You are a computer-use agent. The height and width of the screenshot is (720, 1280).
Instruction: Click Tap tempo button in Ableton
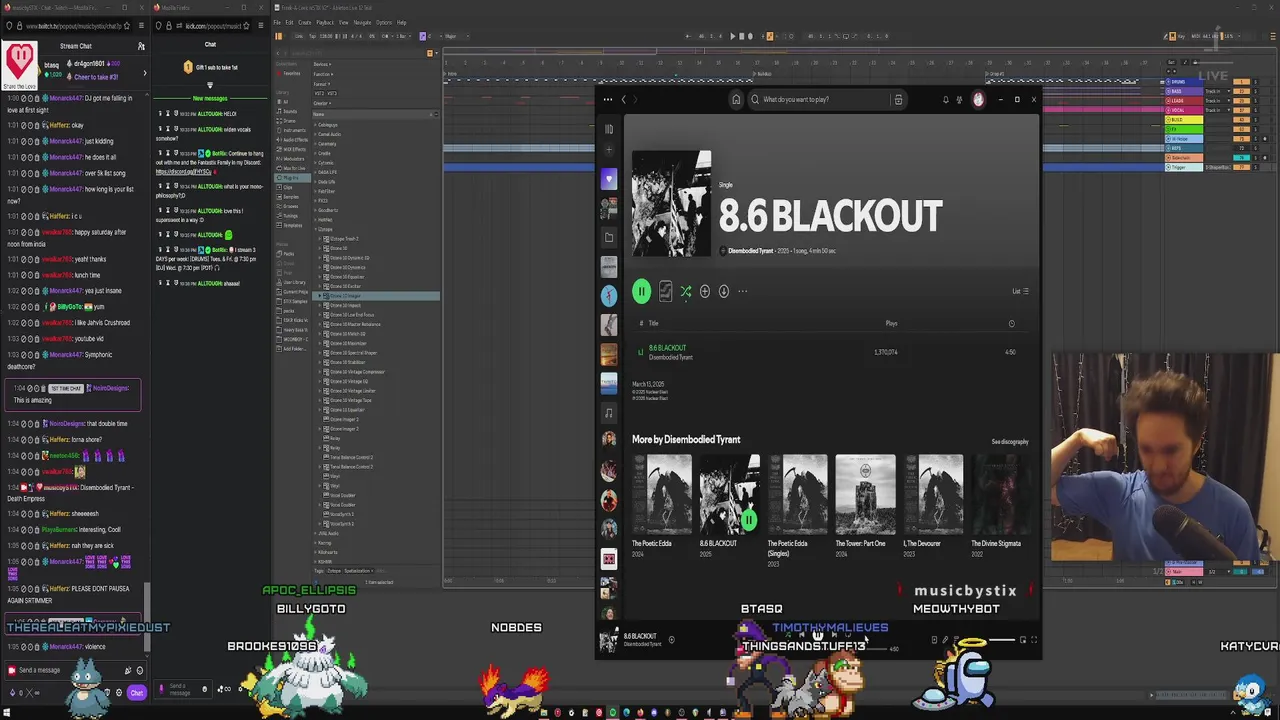point(312,36)
